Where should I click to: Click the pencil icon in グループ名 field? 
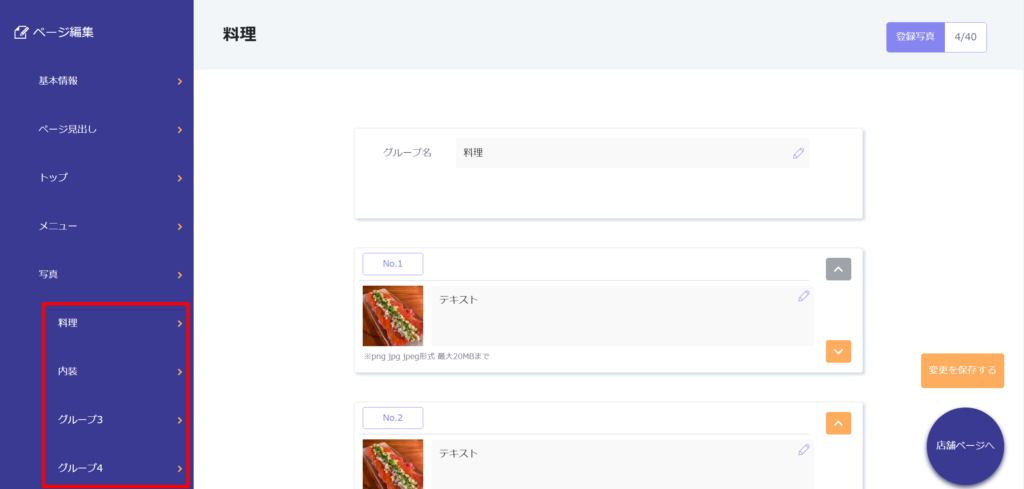[798, 153]
